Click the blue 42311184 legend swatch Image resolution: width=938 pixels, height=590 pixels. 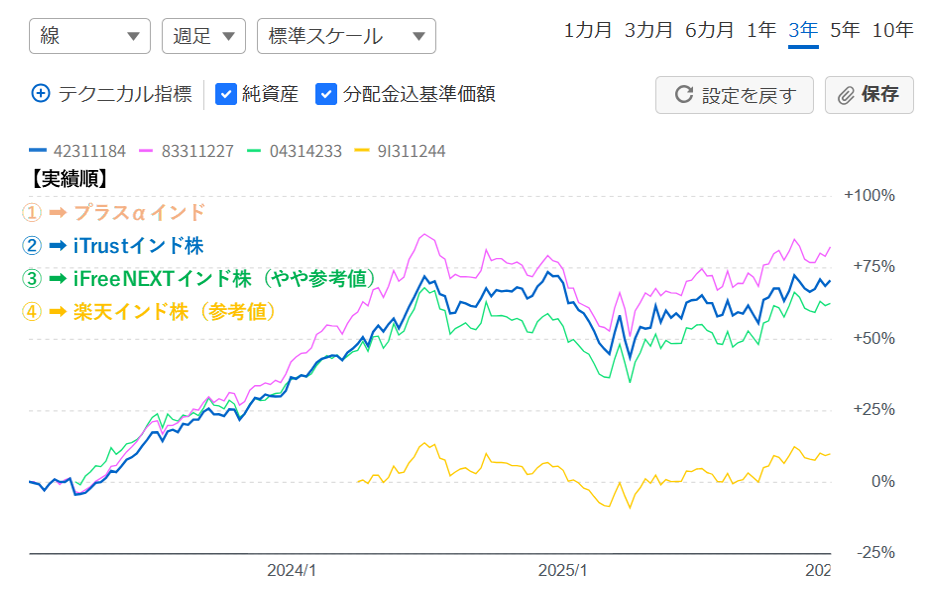[x=39, y=151]
